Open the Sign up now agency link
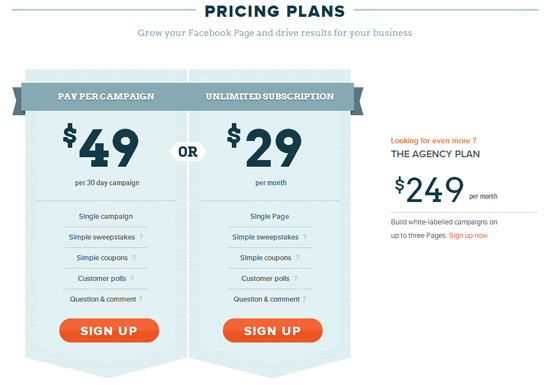The height and width of the screenshot is (385, 550). [x=468, y=236]
